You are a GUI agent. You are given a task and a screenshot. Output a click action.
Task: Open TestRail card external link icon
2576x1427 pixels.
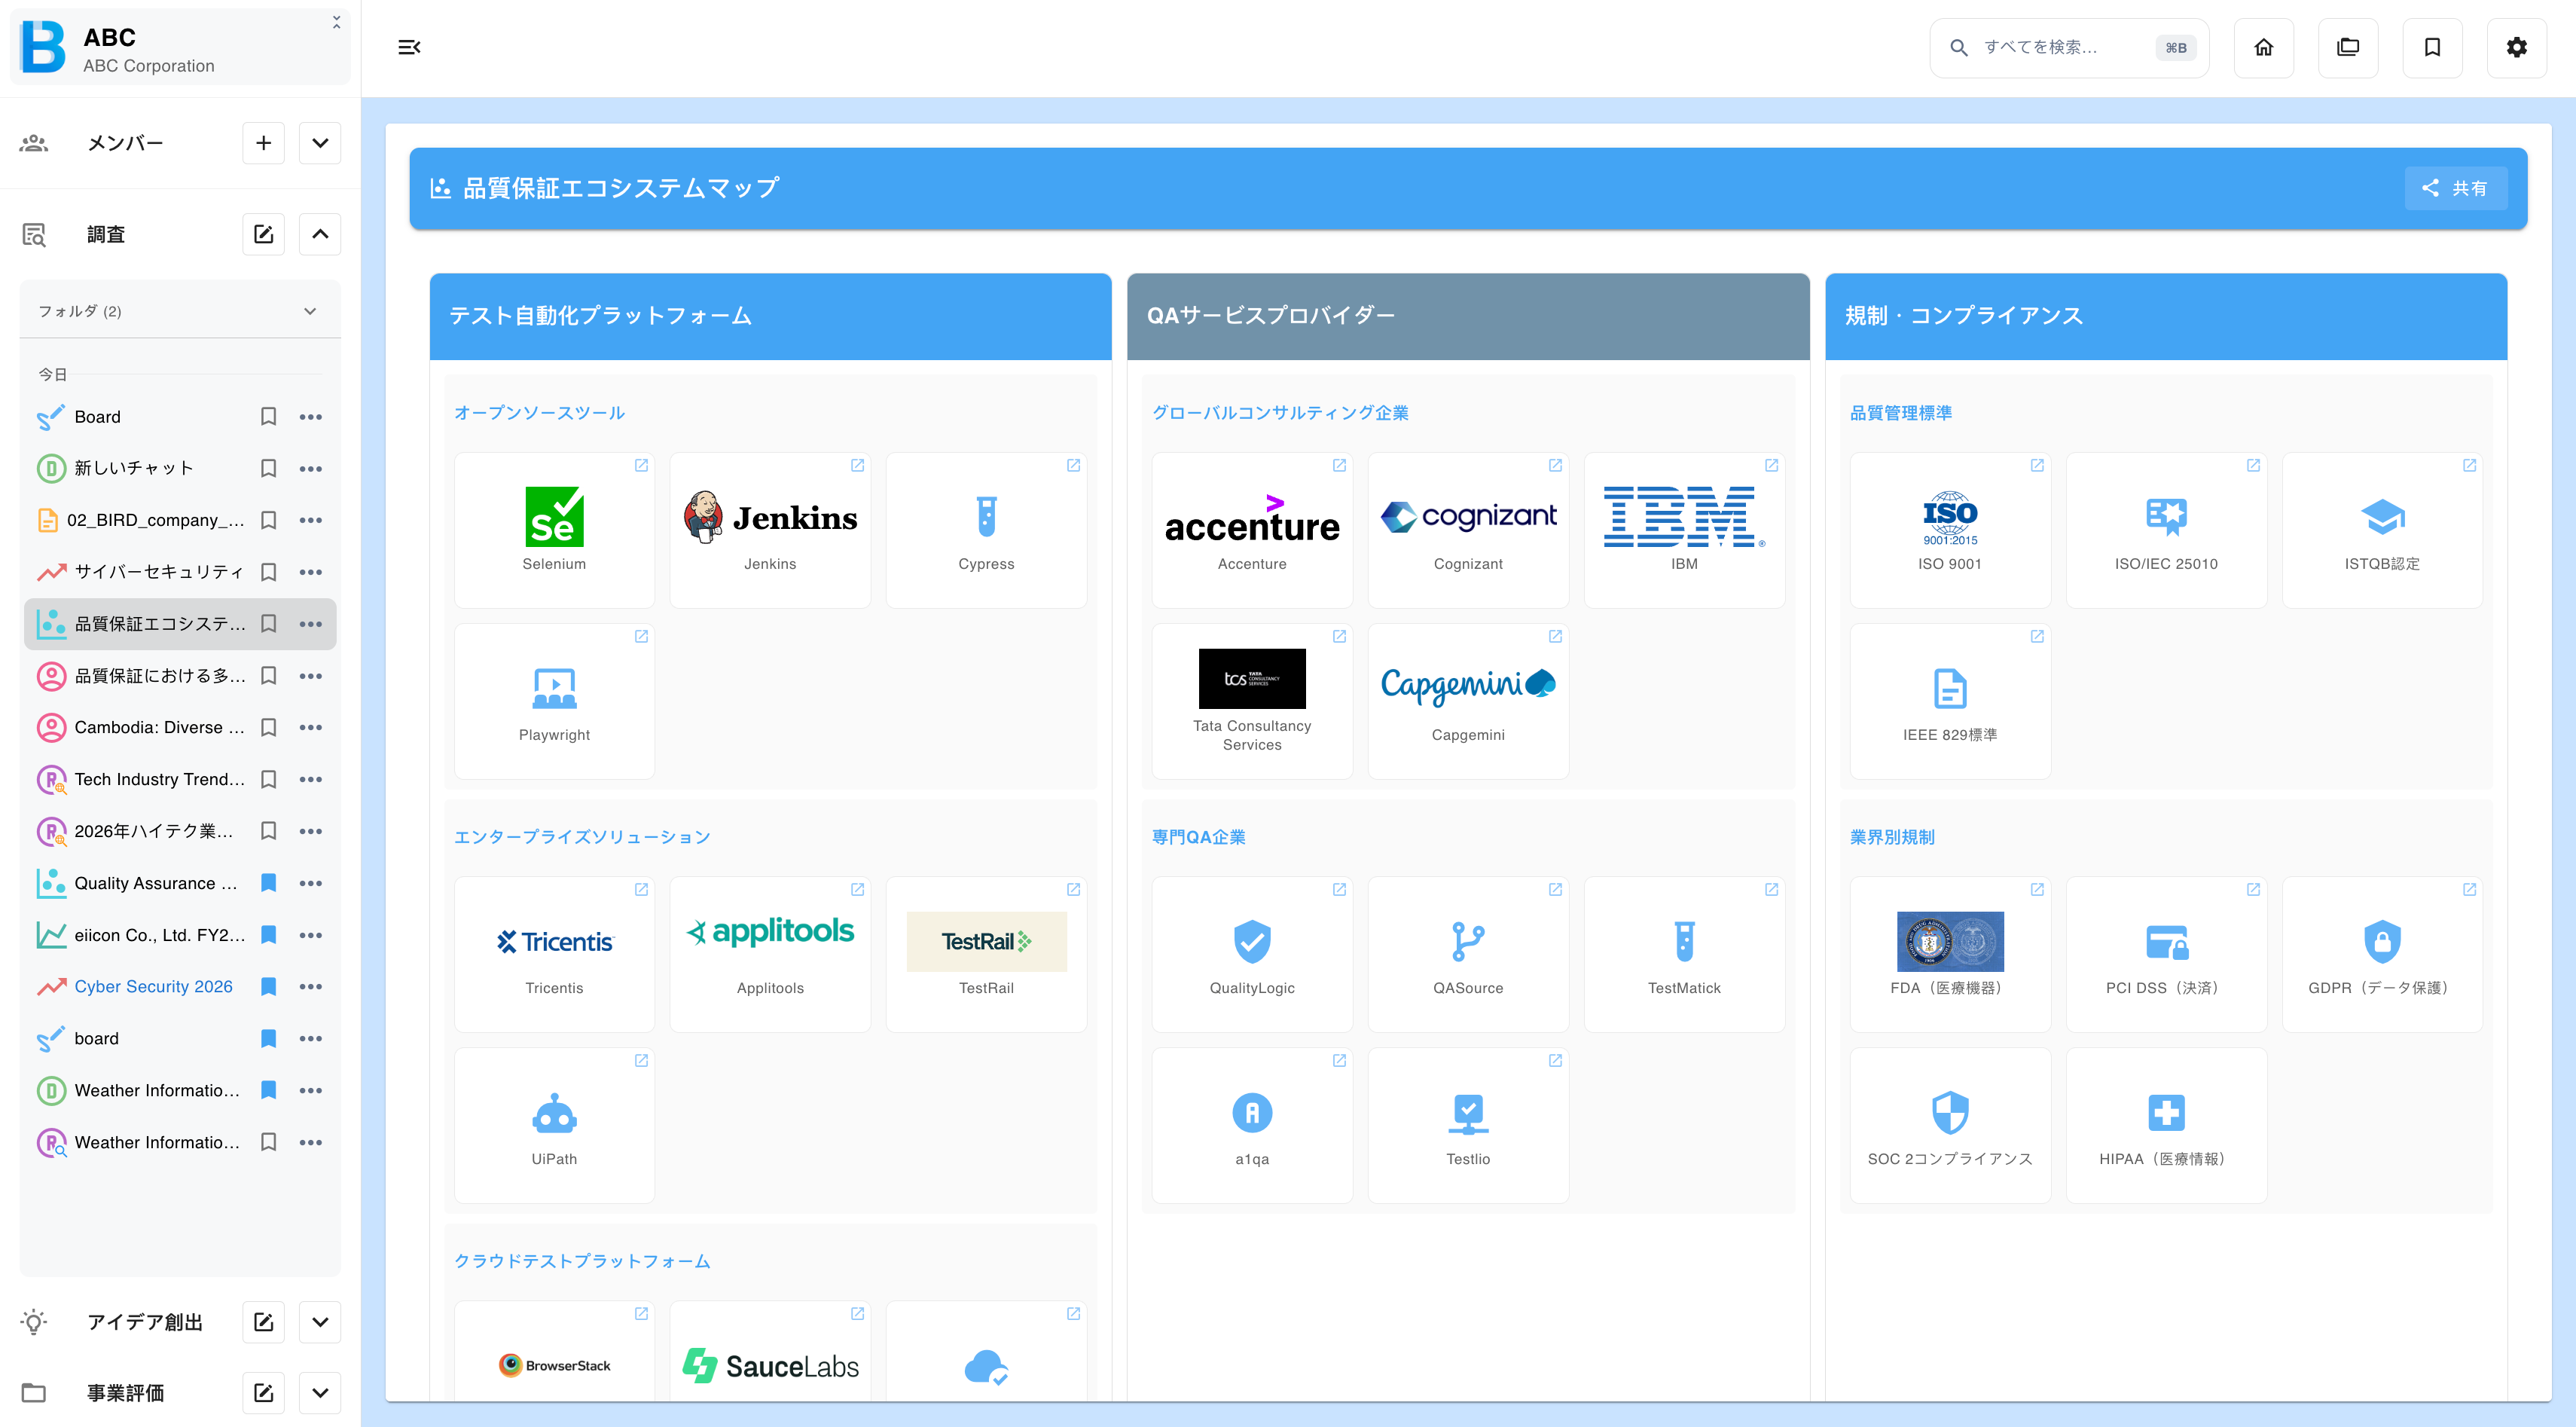pyautogui.click(x=1073, y=889)
